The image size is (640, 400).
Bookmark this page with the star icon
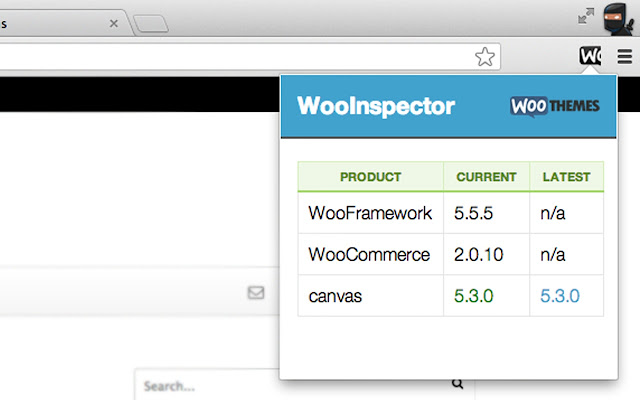click(x=484, y=57)
